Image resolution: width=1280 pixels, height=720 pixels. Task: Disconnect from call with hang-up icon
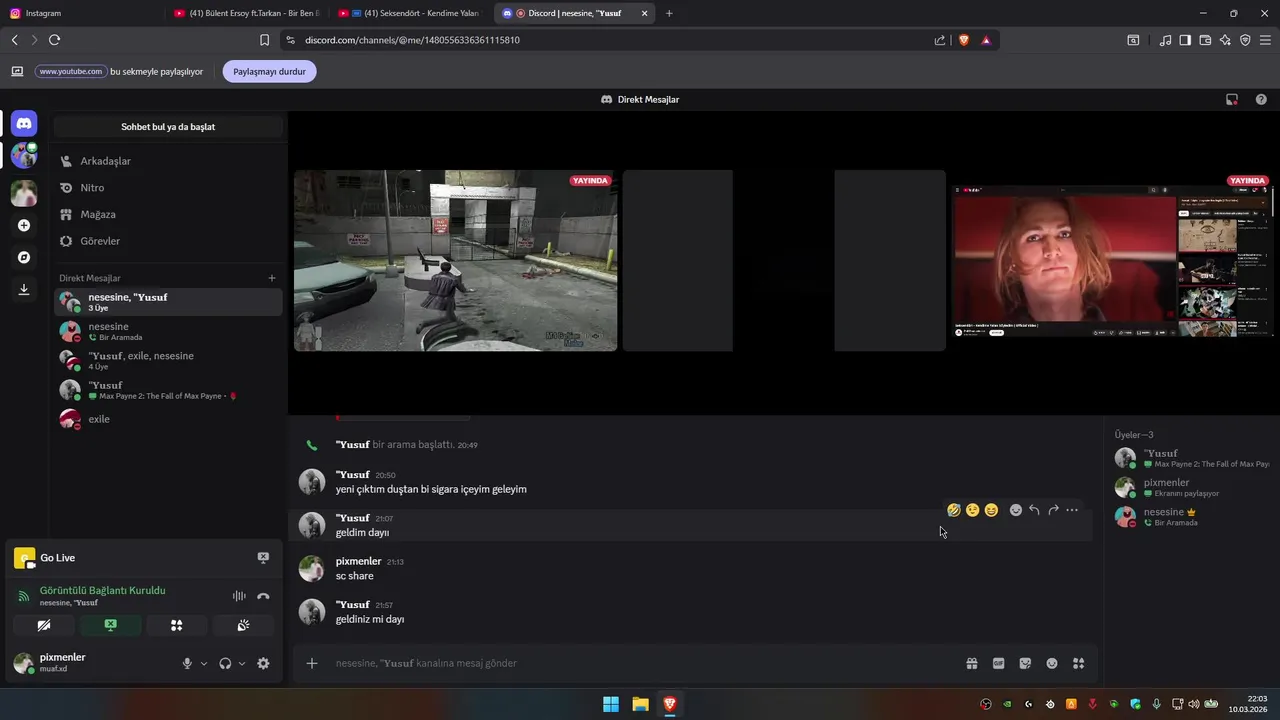(x=263, y=596)
